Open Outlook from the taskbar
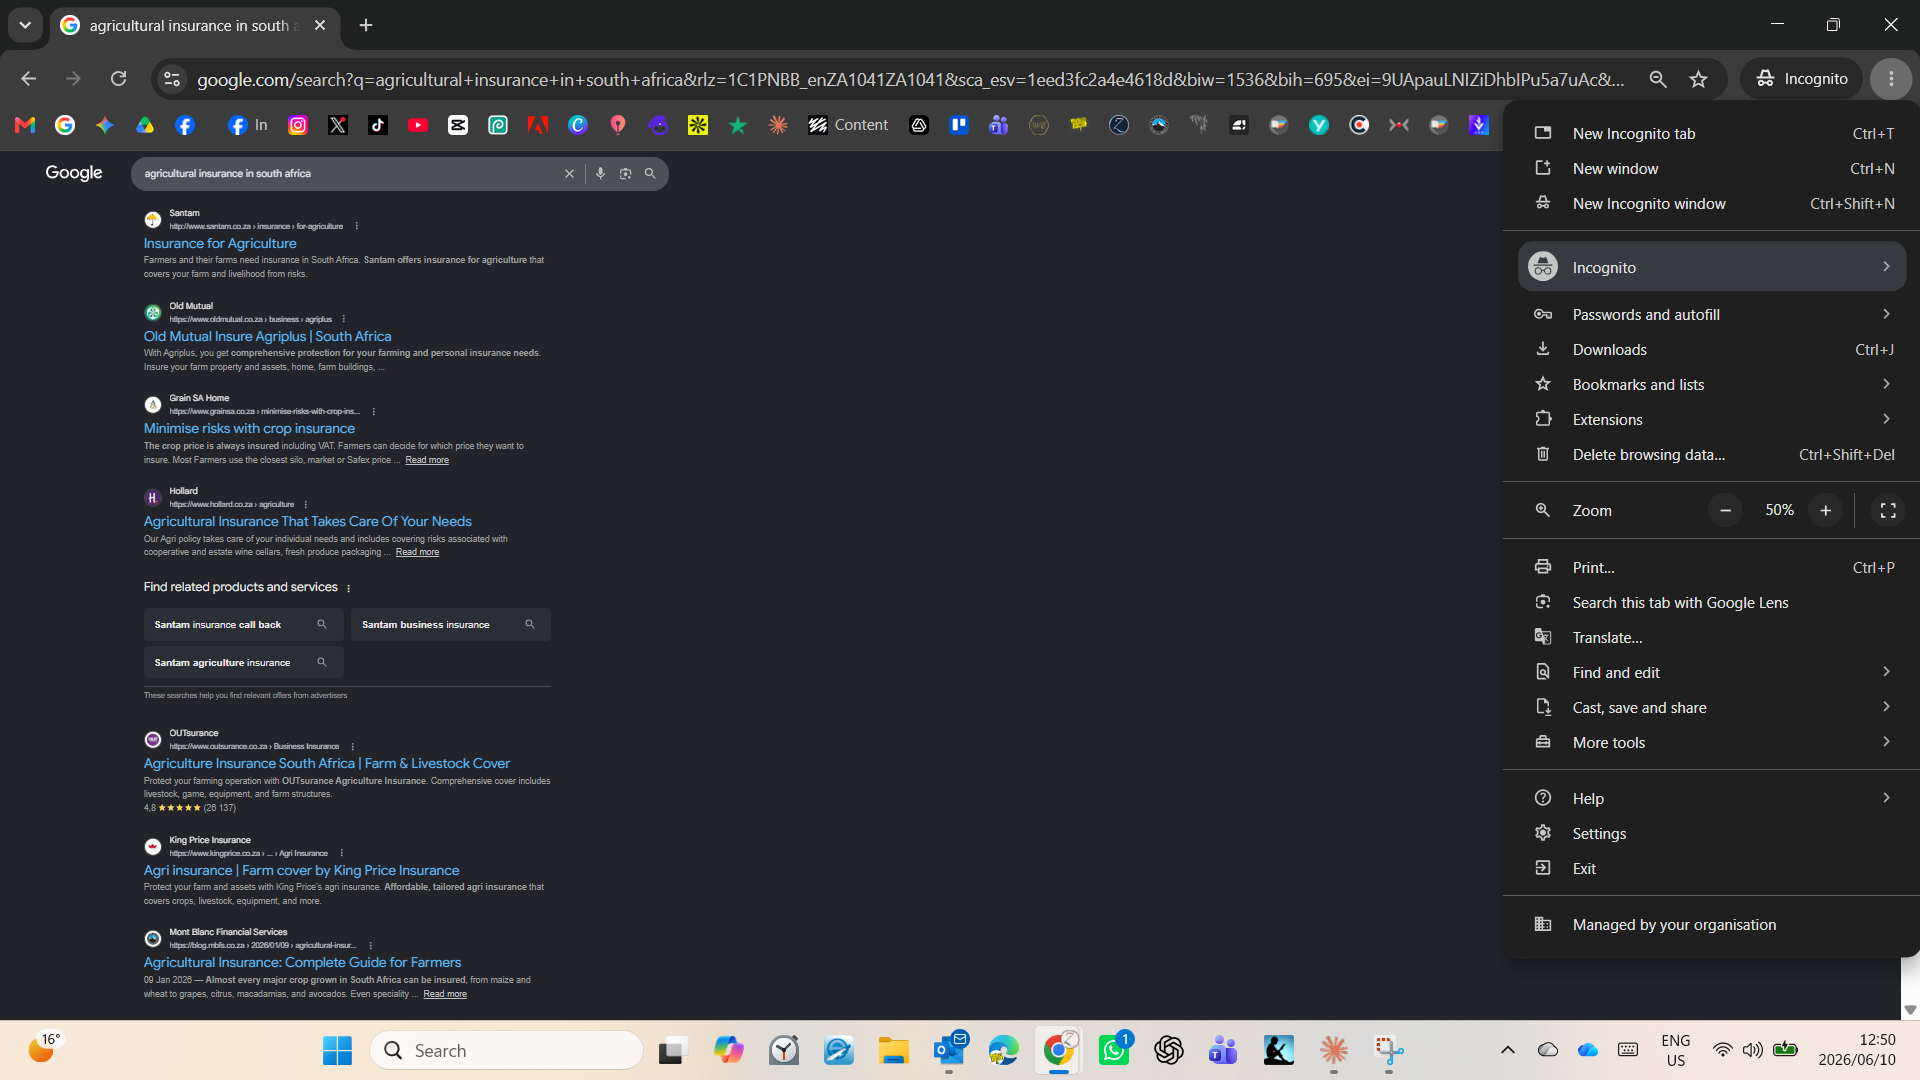The width and height of the screenshot is (1920, 1080). tap(949, 1050)
